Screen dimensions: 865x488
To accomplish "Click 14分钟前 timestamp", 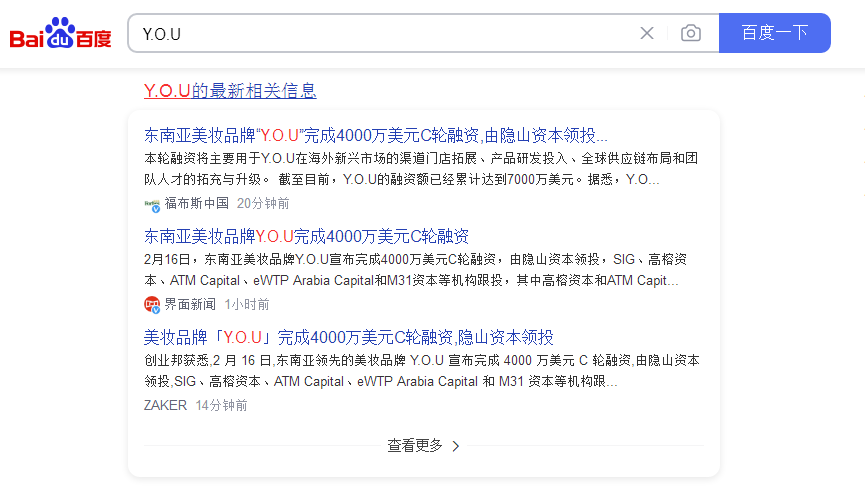I will pos(221,405).
